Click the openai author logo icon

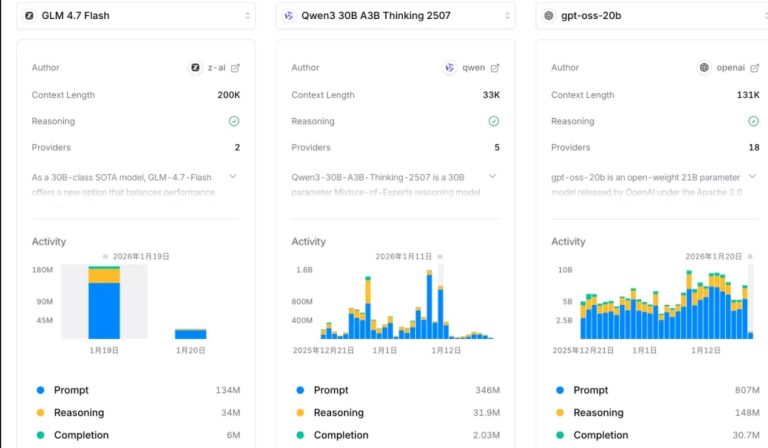705,68
